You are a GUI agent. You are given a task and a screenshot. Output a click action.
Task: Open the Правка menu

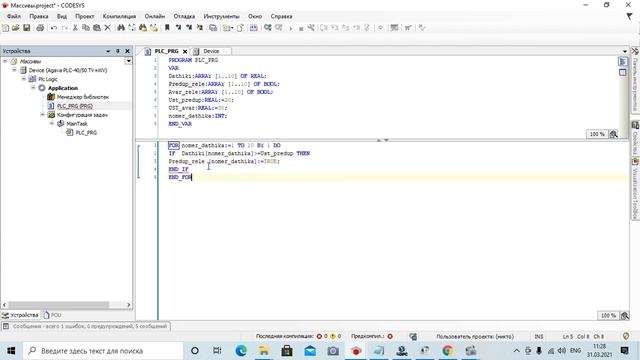click(39, 16)
